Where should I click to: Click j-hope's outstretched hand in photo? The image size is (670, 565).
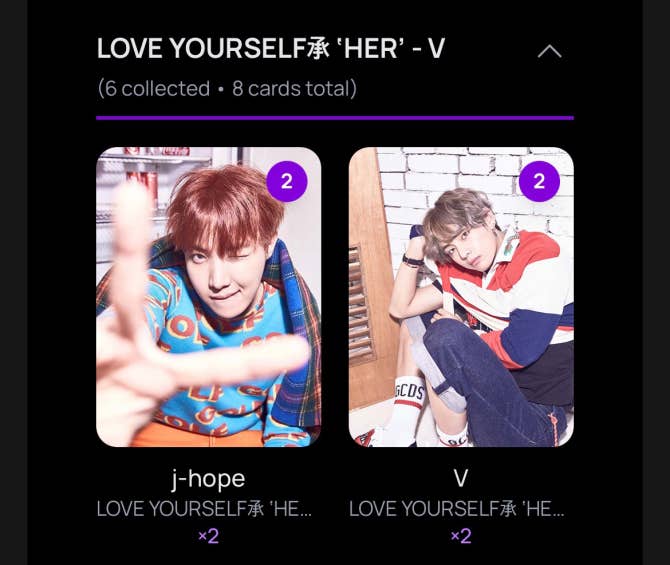point(171,342)
